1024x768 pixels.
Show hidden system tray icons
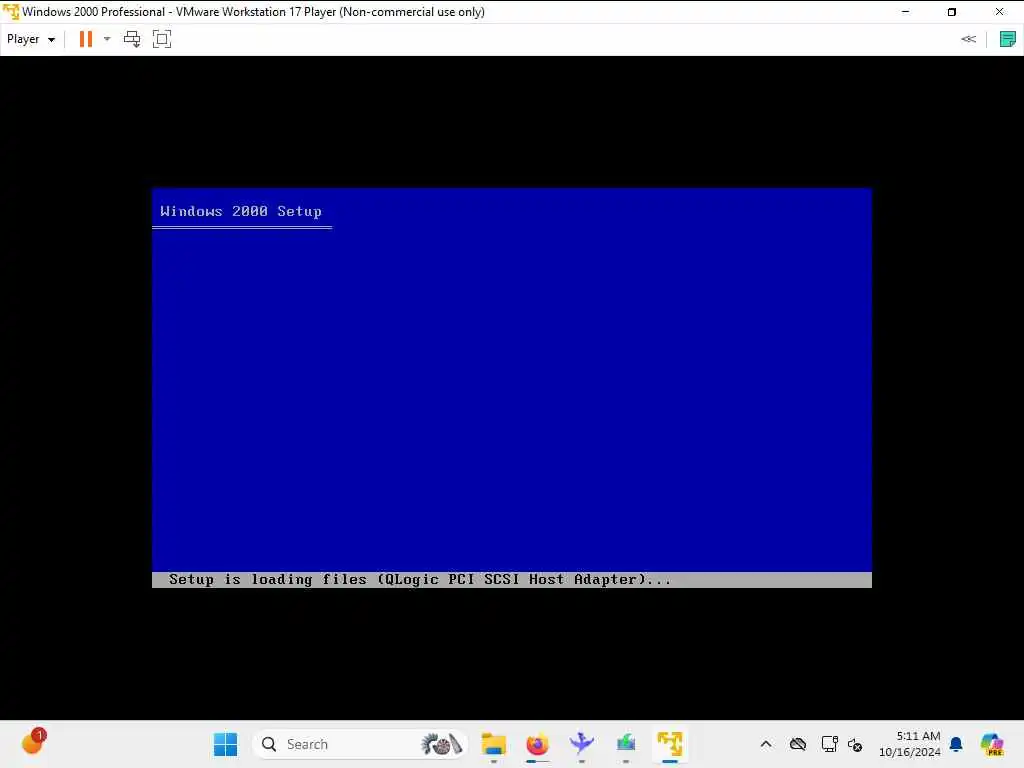pos(766,744)
